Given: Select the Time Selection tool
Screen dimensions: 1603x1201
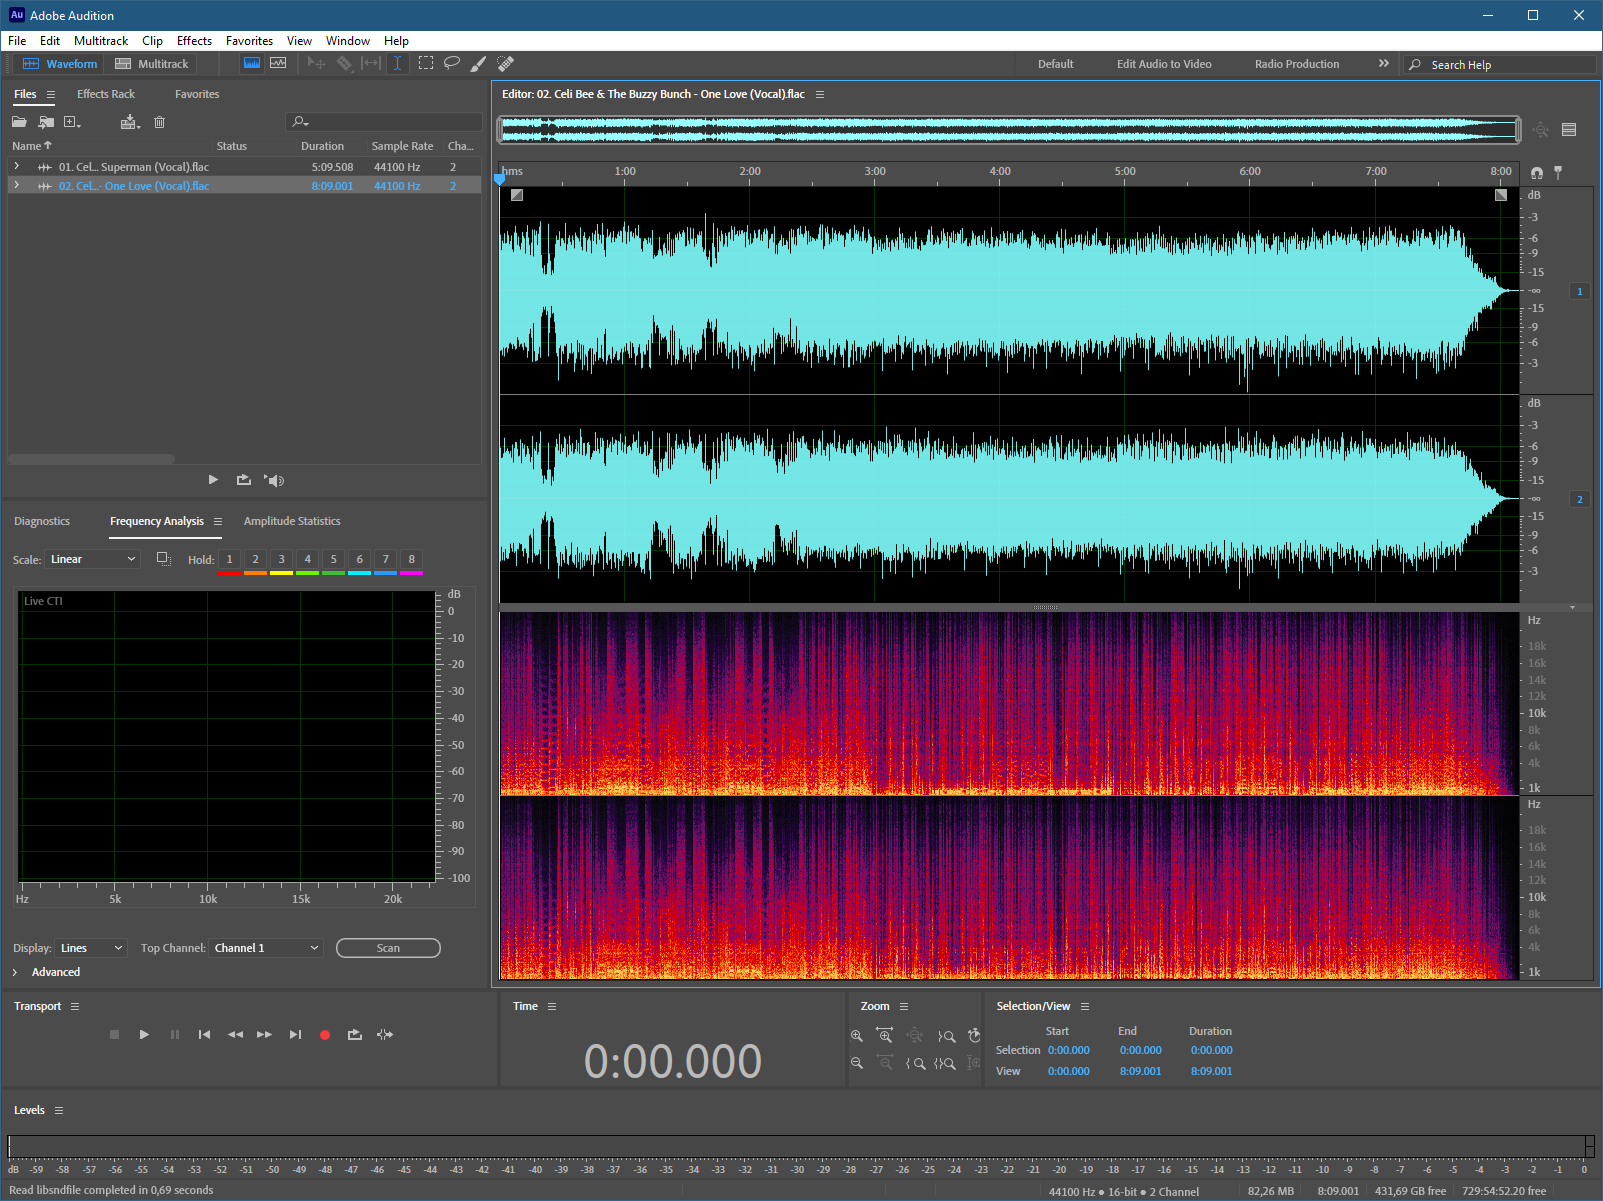Looking at the screenshot, I should click(x=397, y=63).
